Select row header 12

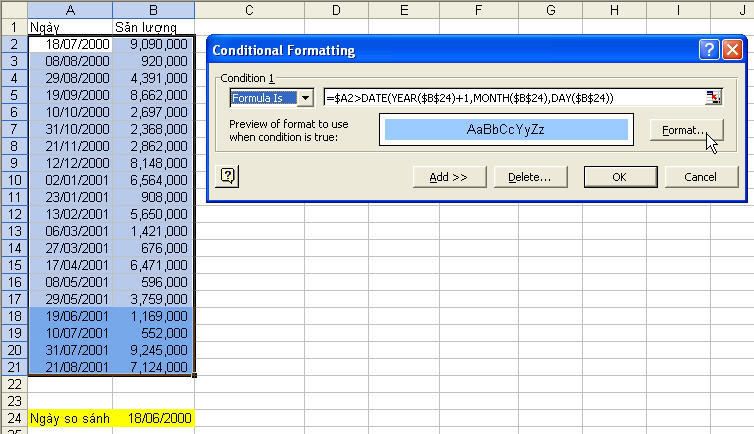pyautogui.click(x=14, y=214)
